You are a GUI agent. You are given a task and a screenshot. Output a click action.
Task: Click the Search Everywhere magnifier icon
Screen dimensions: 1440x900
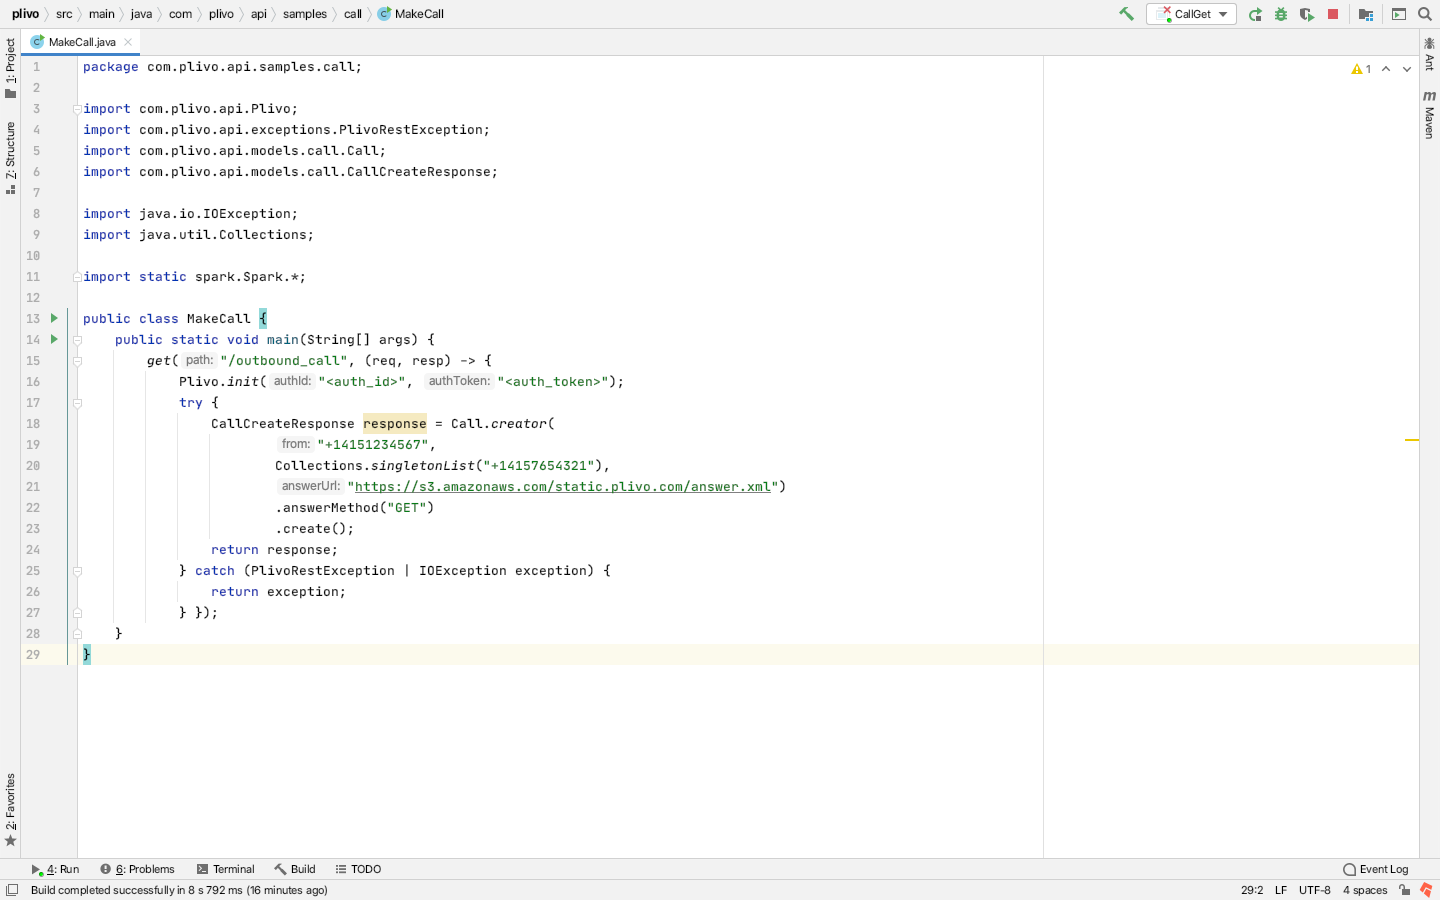coord(1425,14)
